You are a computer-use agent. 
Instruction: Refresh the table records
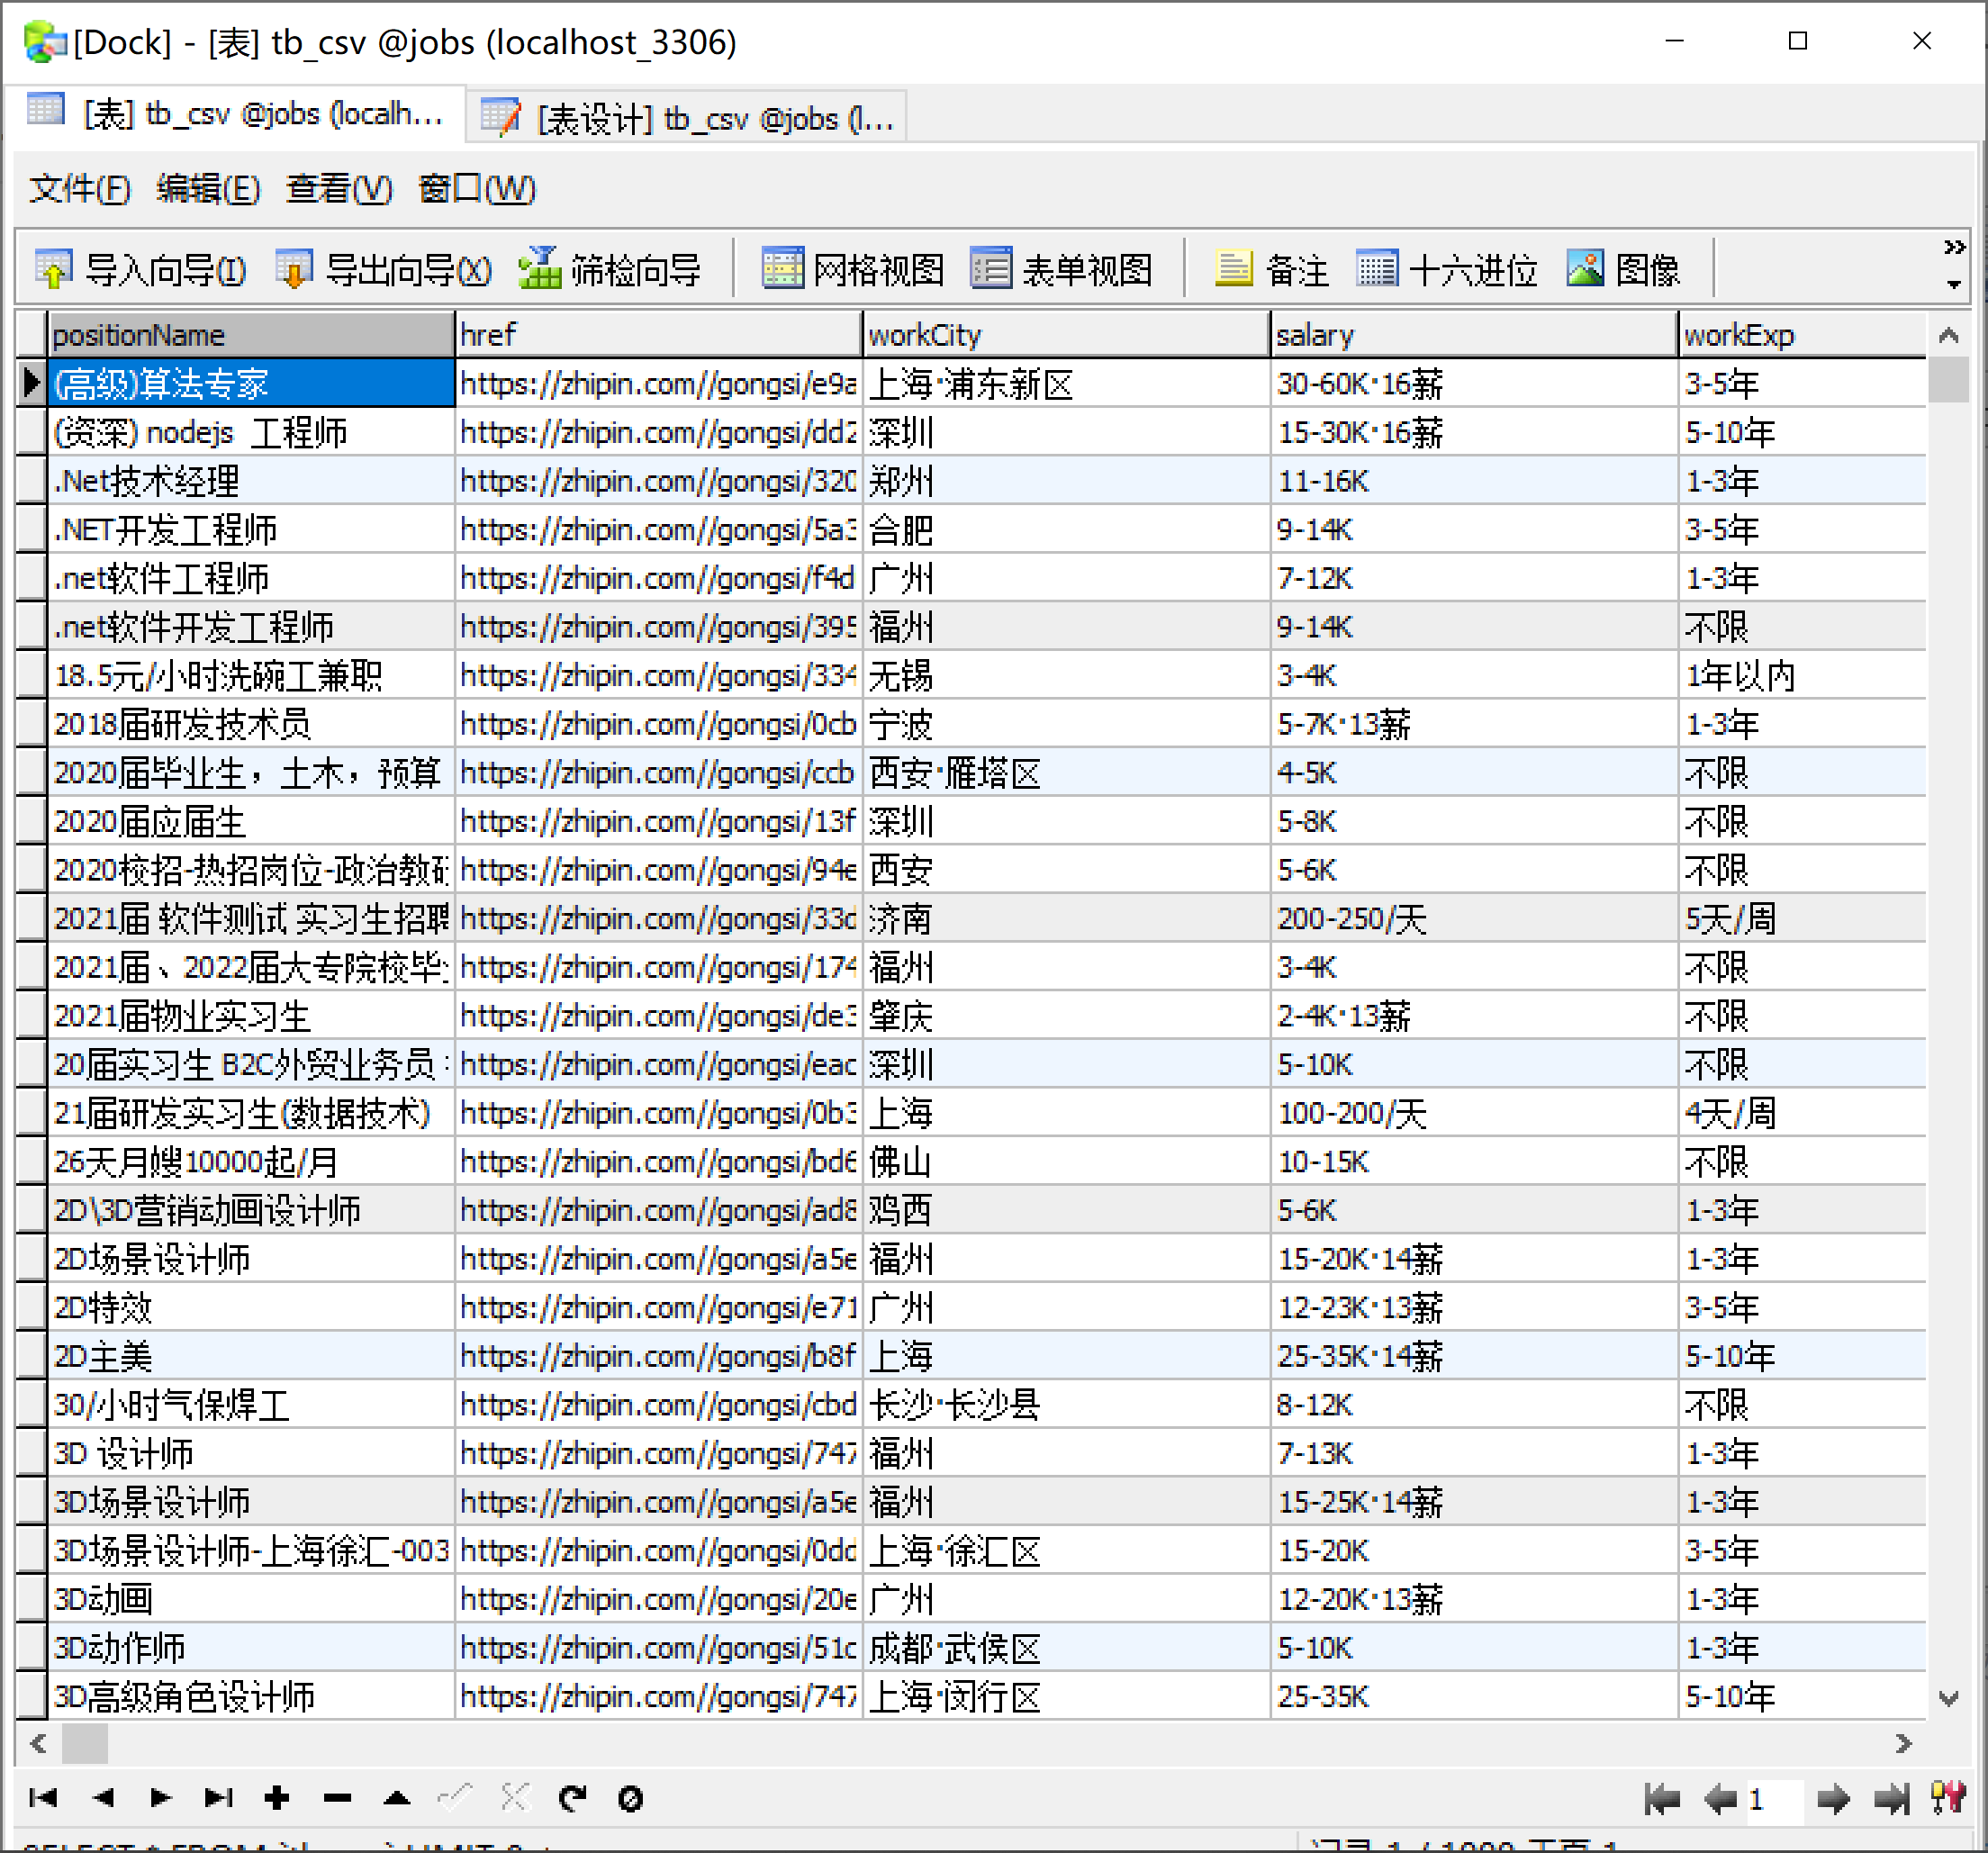(x=573, y=1798)
